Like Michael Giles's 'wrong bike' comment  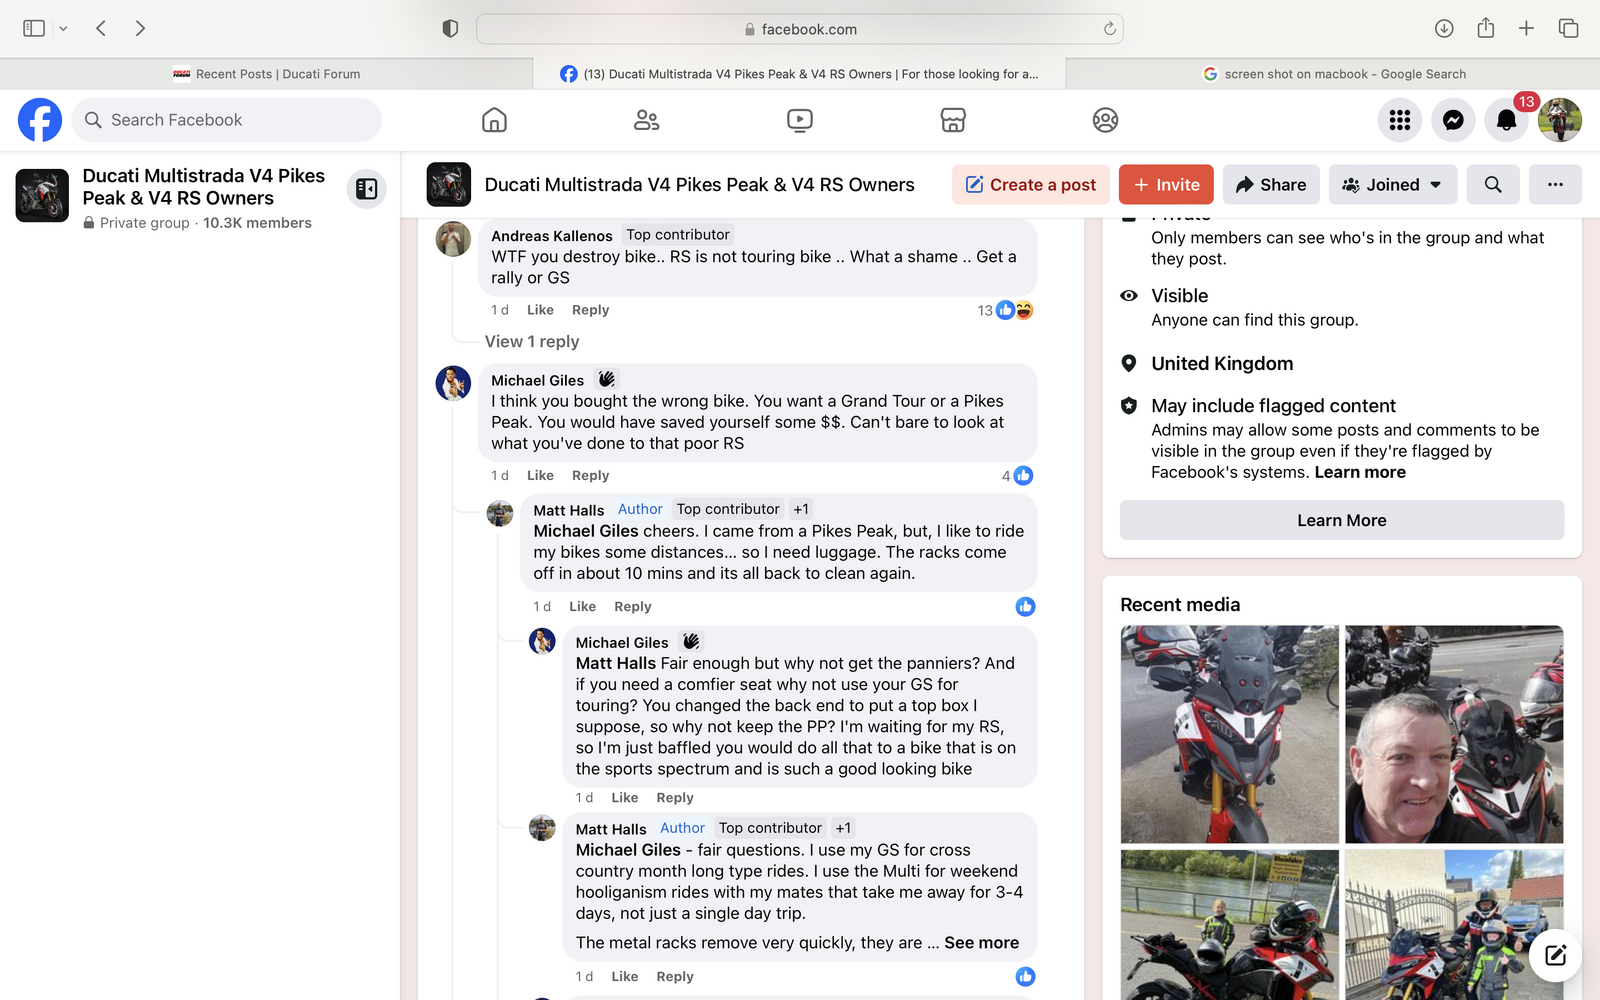[540, 476]
